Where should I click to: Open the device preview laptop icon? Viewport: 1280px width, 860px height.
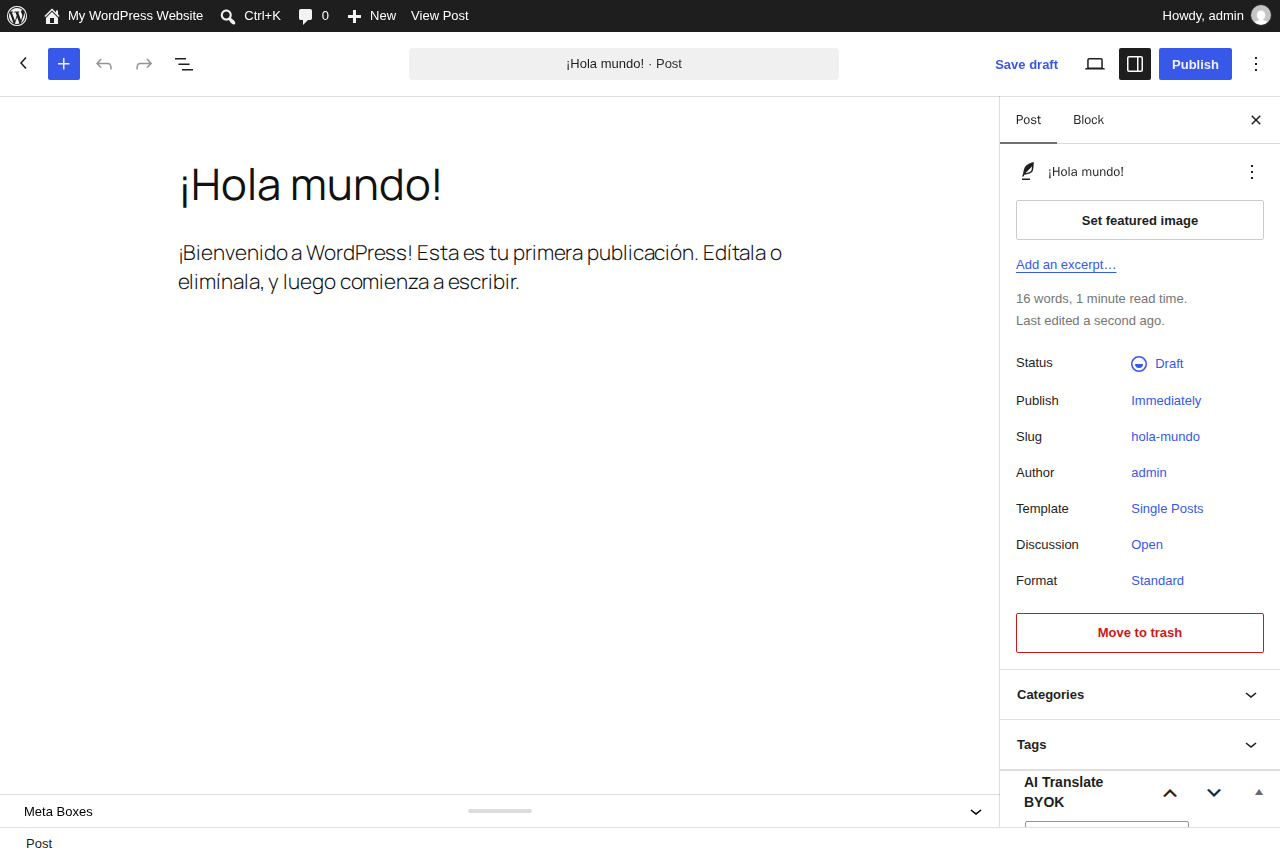[x=1095, y=64]
